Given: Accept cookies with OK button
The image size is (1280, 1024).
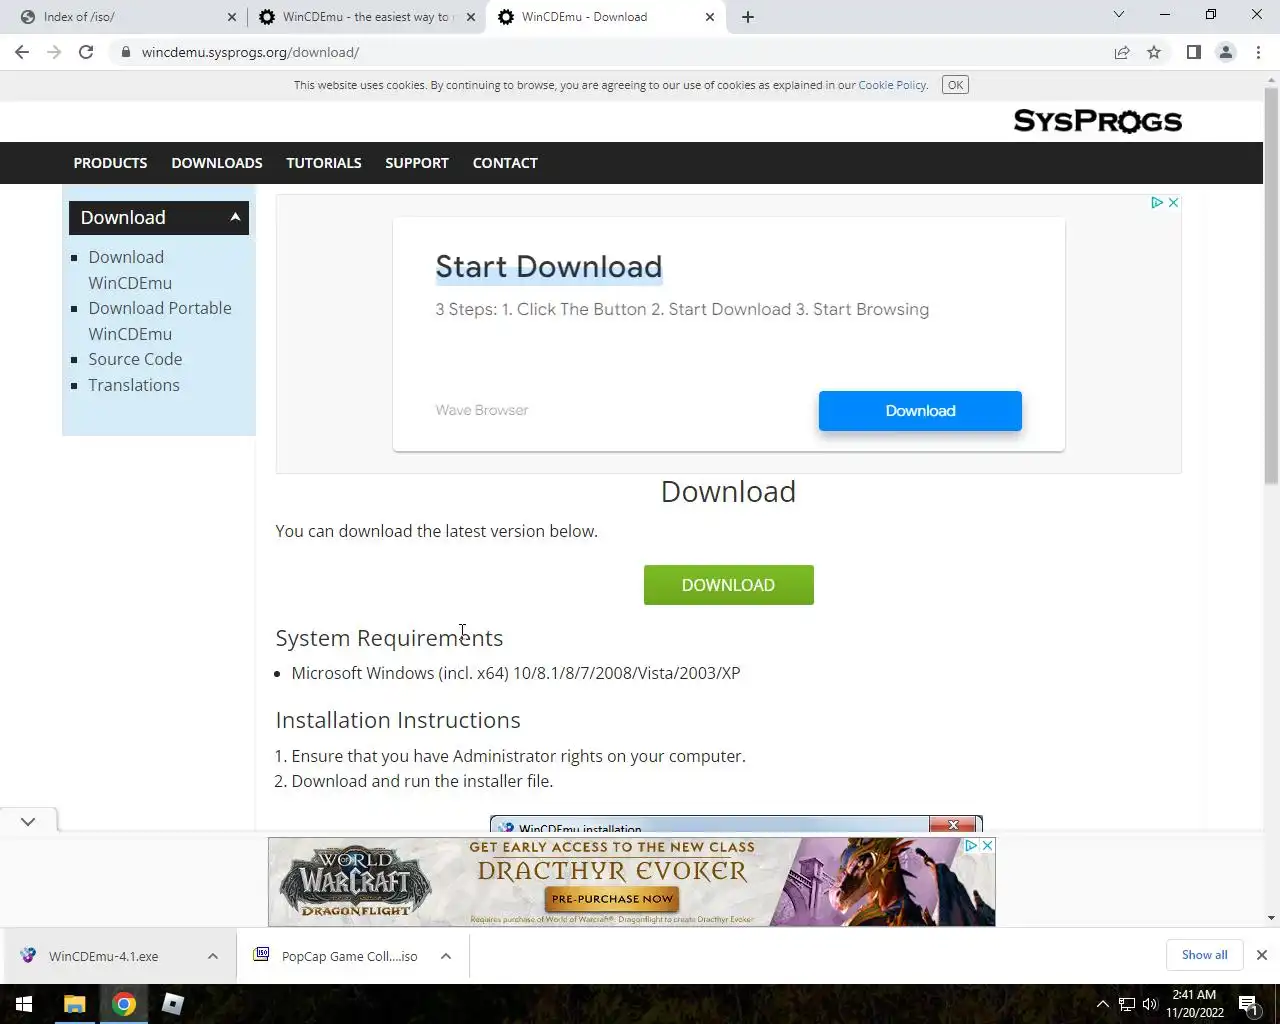Looking at the screenshot, I should (x=955, y=85).
